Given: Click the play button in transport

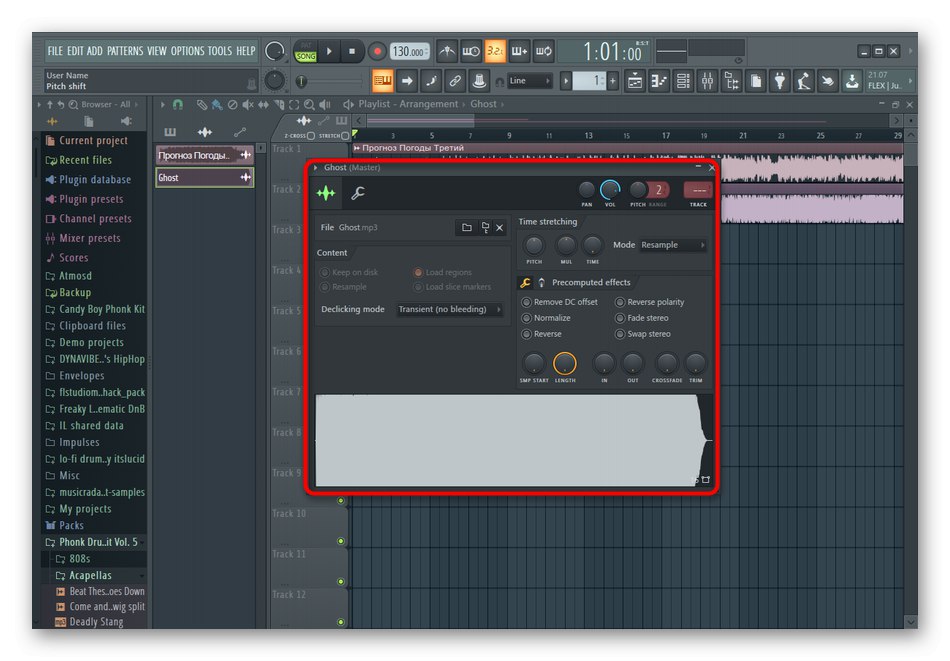Looking at the screenshot, I should 331,51.
